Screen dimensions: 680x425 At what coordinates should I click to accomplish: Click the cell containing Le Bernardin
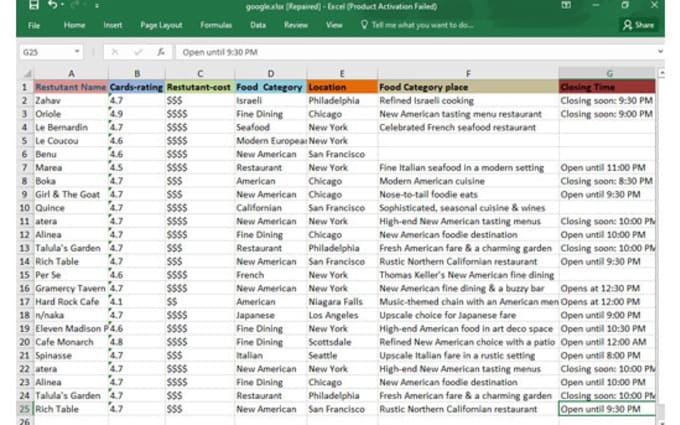click(x=71, y=128)
